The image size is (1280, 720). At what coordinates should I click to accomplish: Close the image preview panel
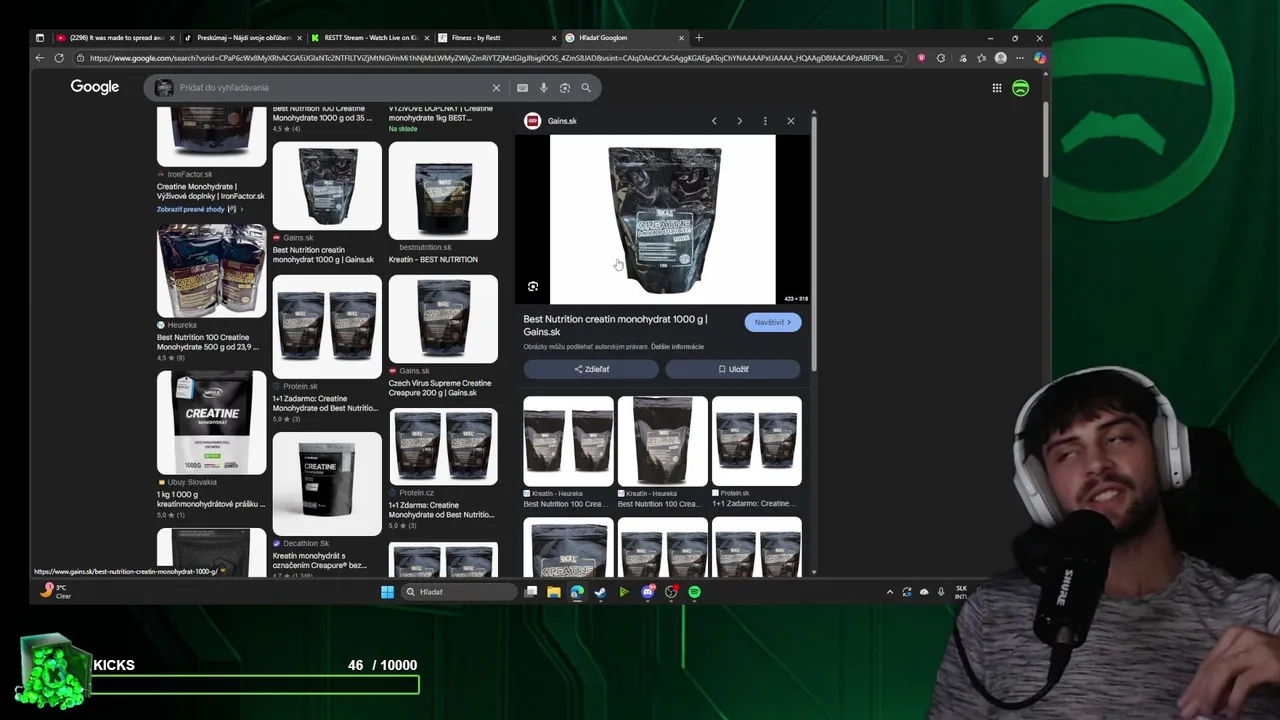click(791, 121)
